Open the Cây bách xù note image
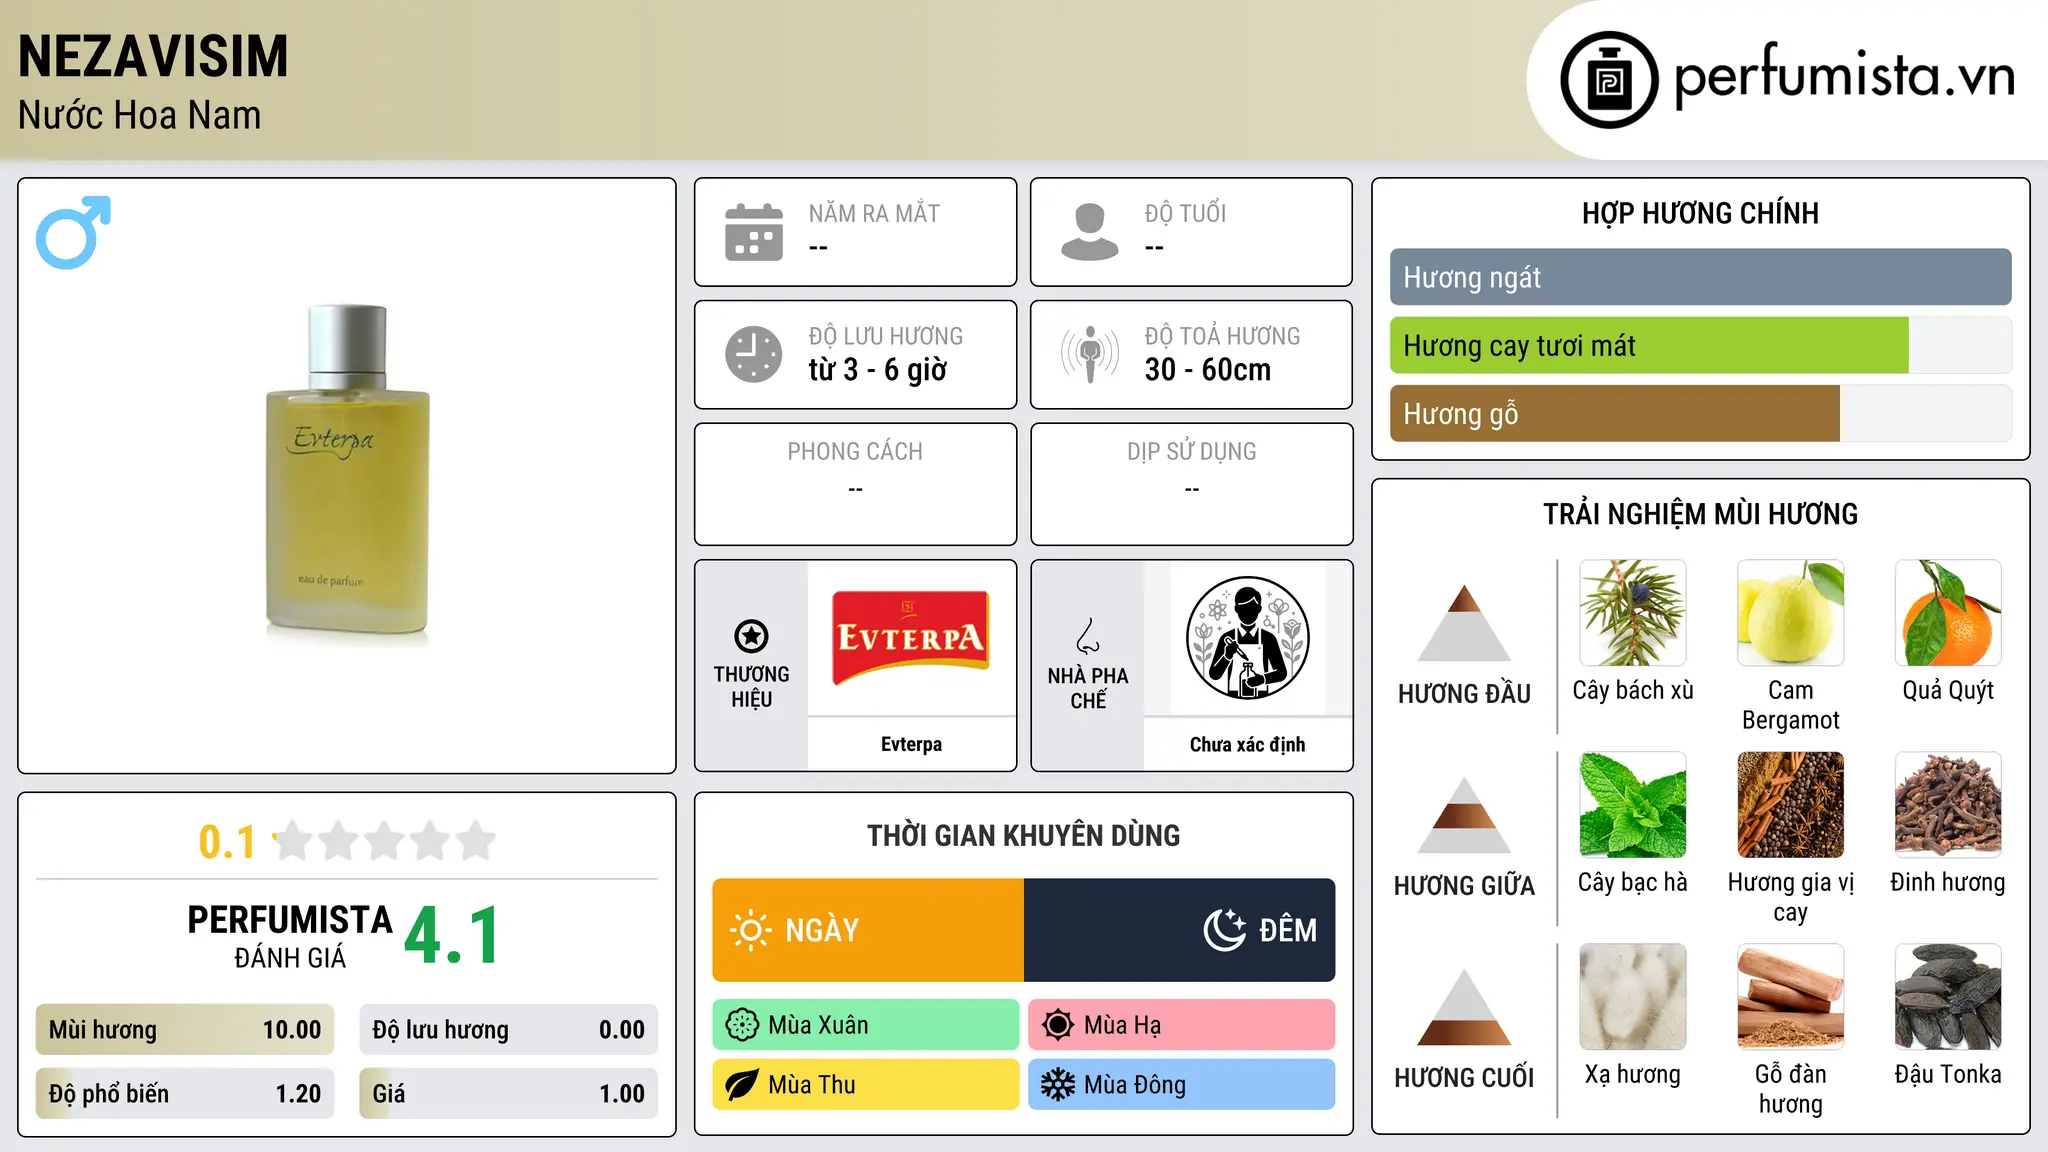 tap(1633, 613)
